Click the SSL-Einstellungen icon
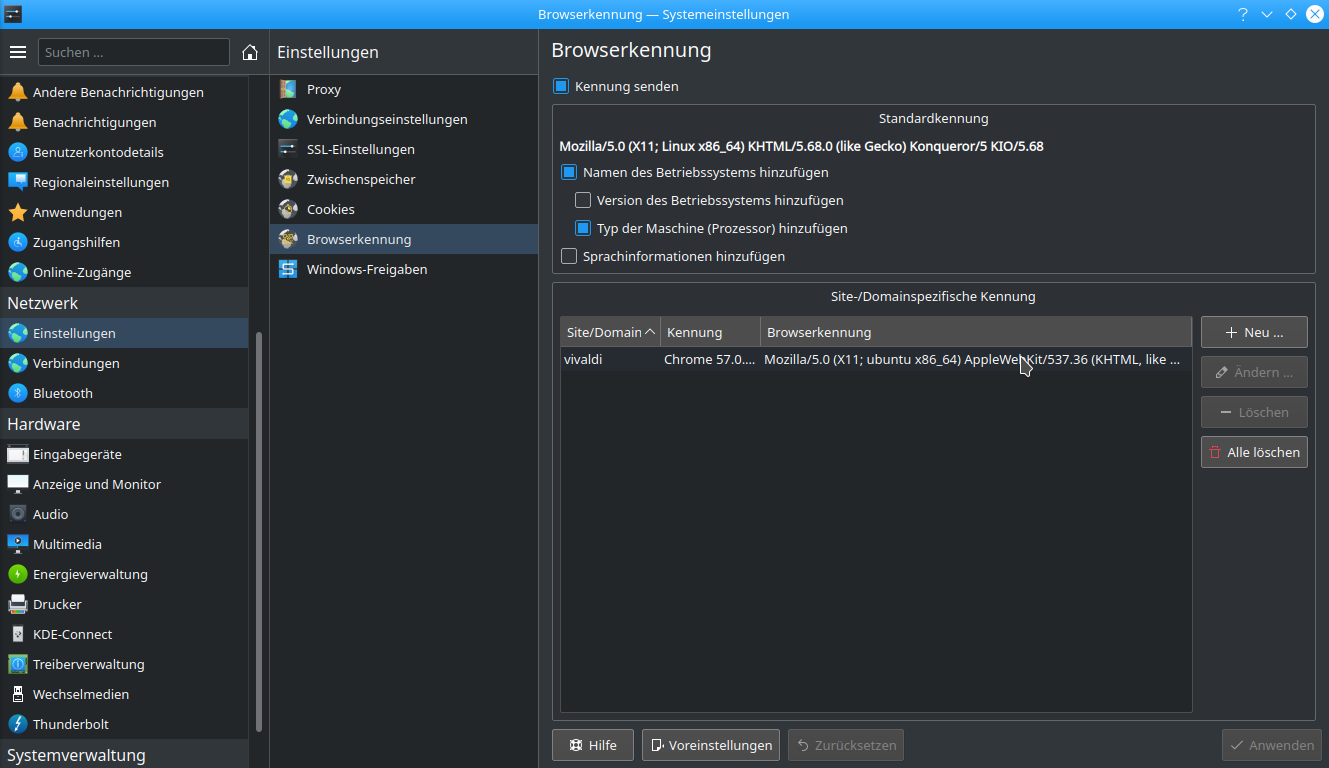Viewport: 1329px width, 768px height. coord(288,149)
